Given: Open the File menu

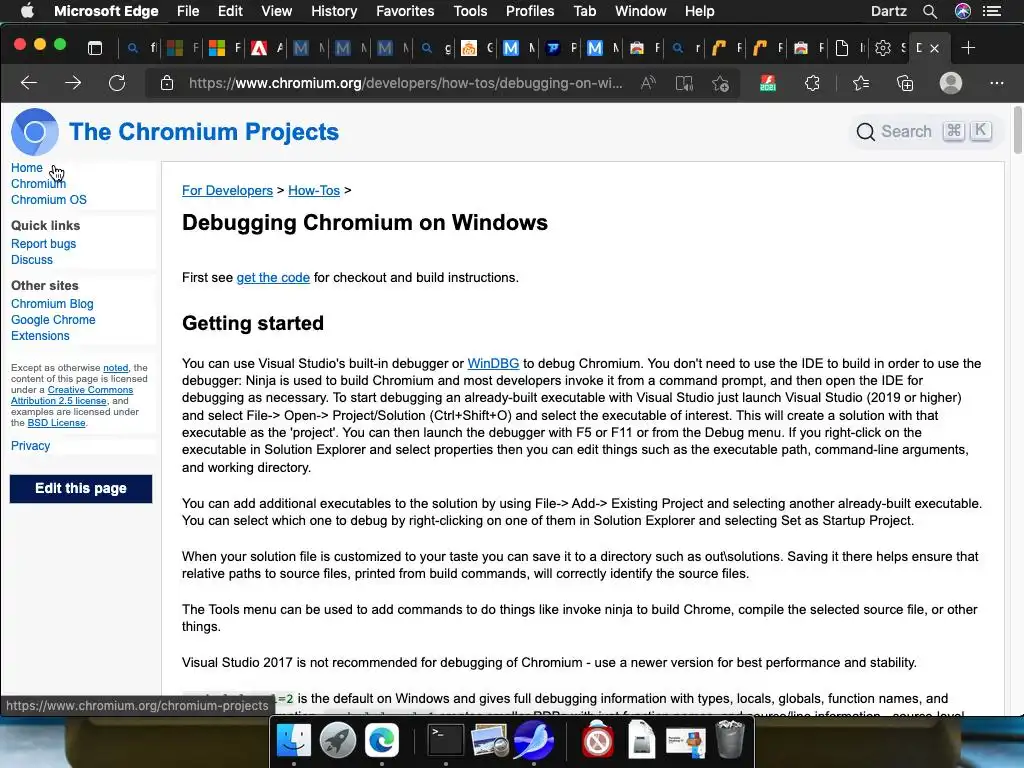Looking at the screenshot, I should tap(188, 11).
